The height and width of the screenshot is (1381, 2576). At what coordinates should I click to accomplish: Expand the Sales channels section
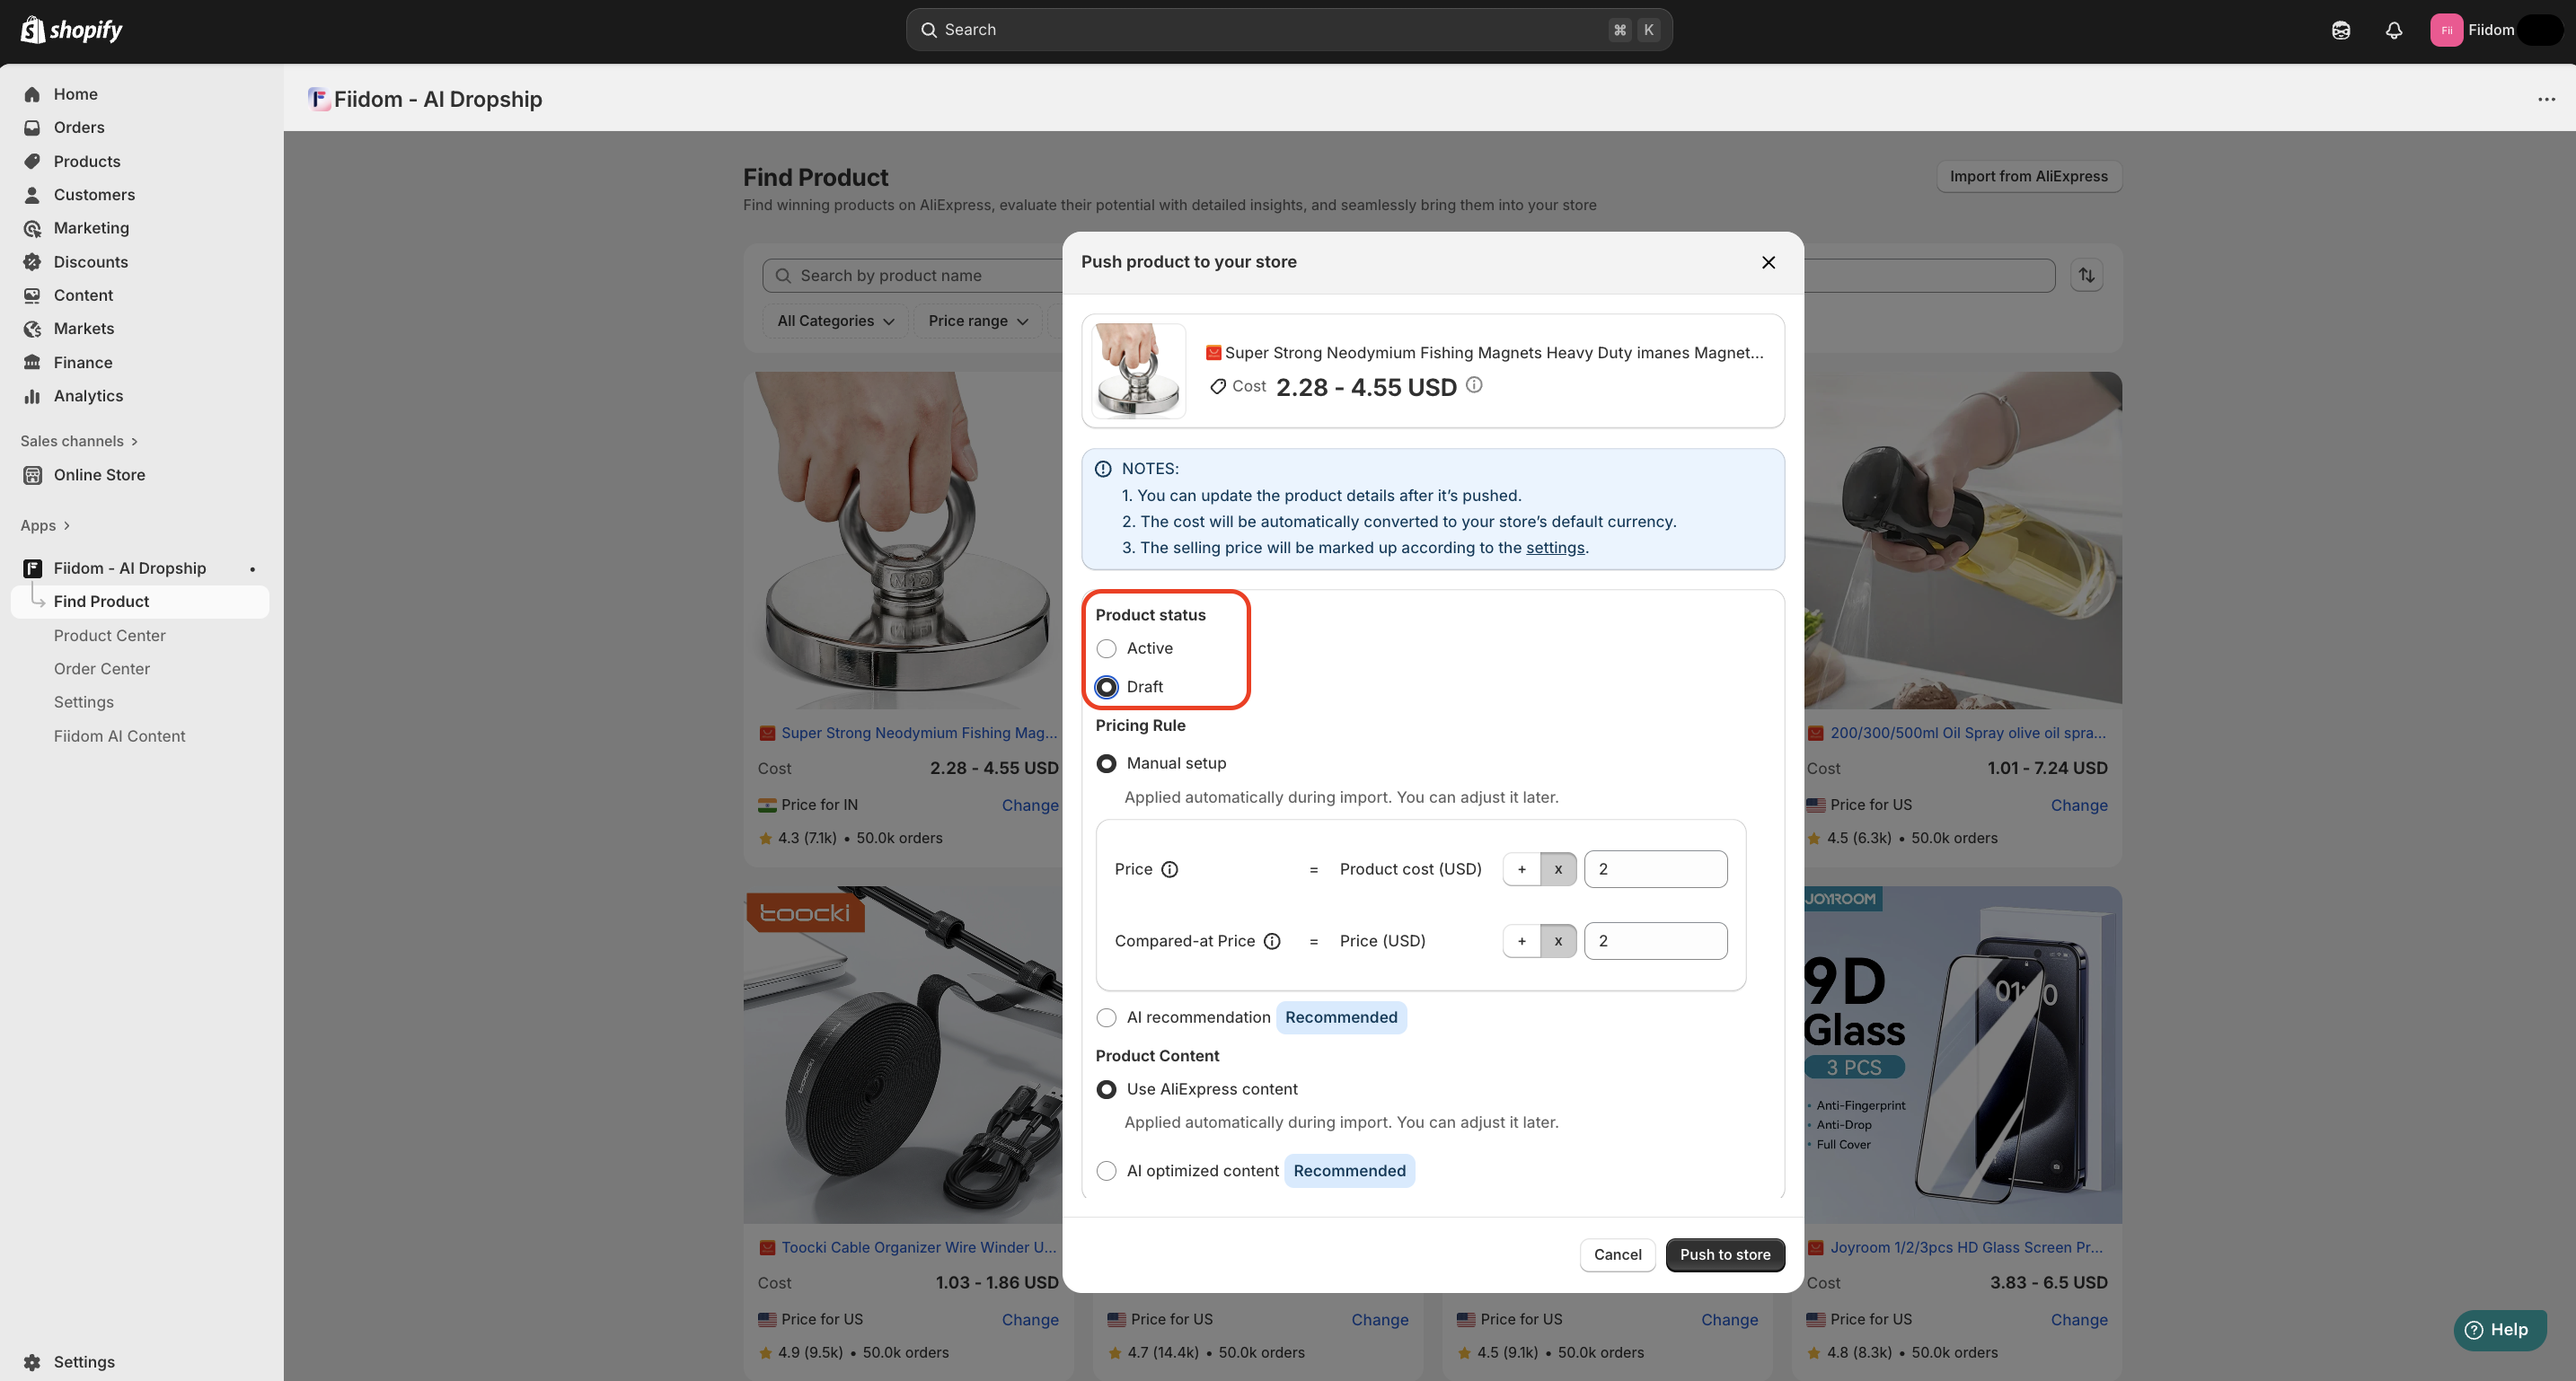click(x=78, y=441)
